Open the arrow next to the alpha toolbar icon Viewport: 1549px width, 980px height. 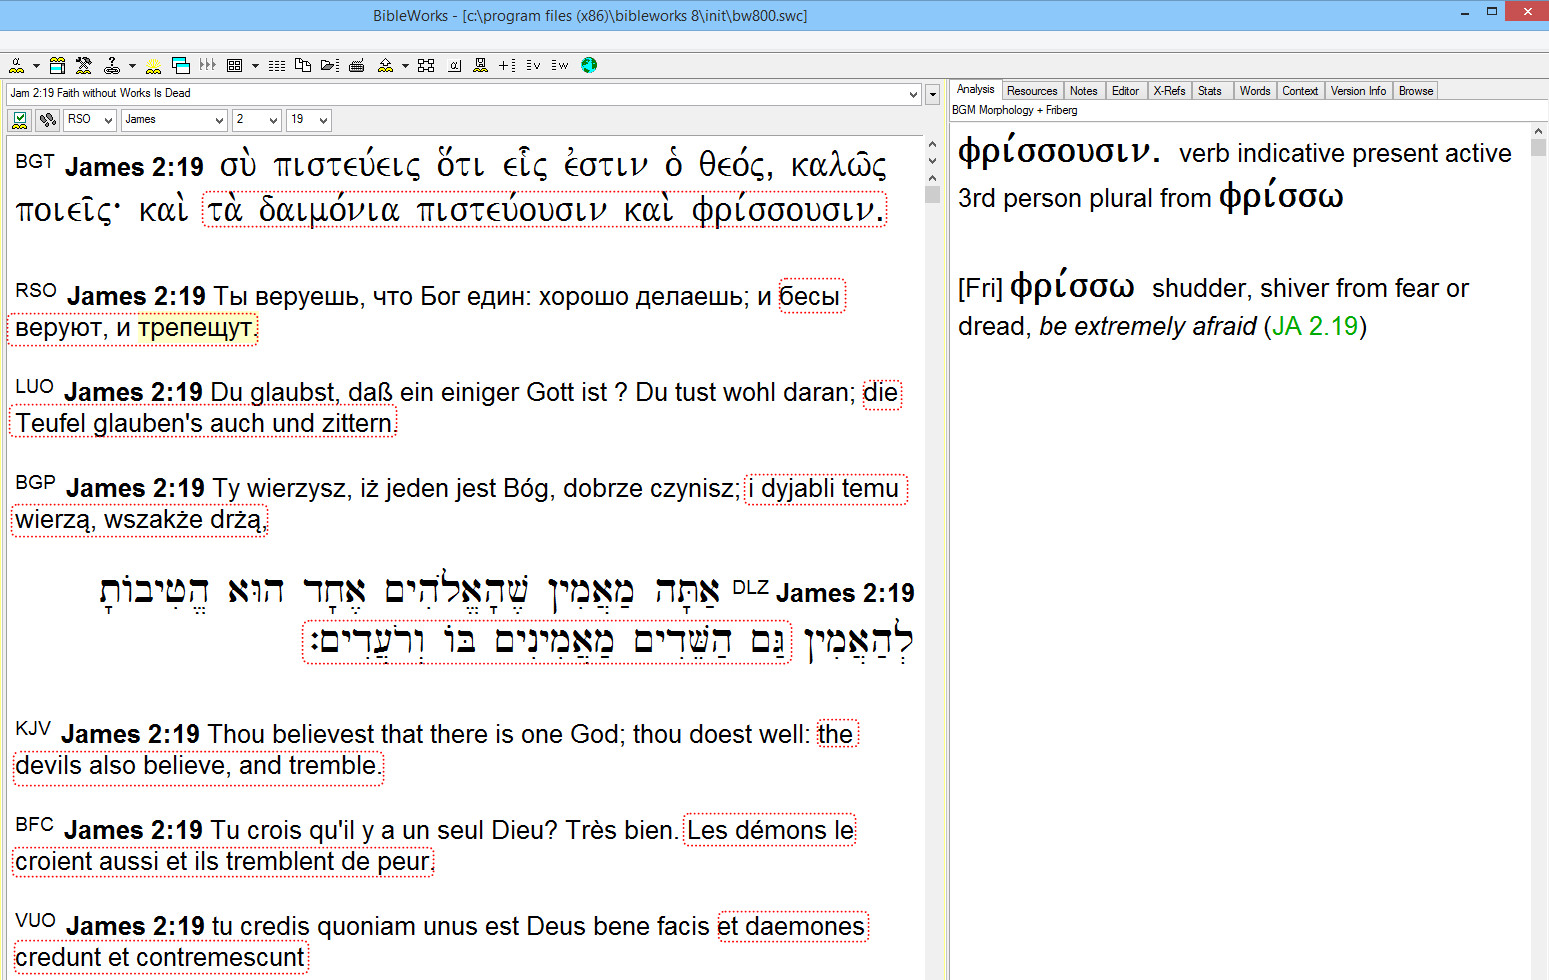click(x=36, y=66)
